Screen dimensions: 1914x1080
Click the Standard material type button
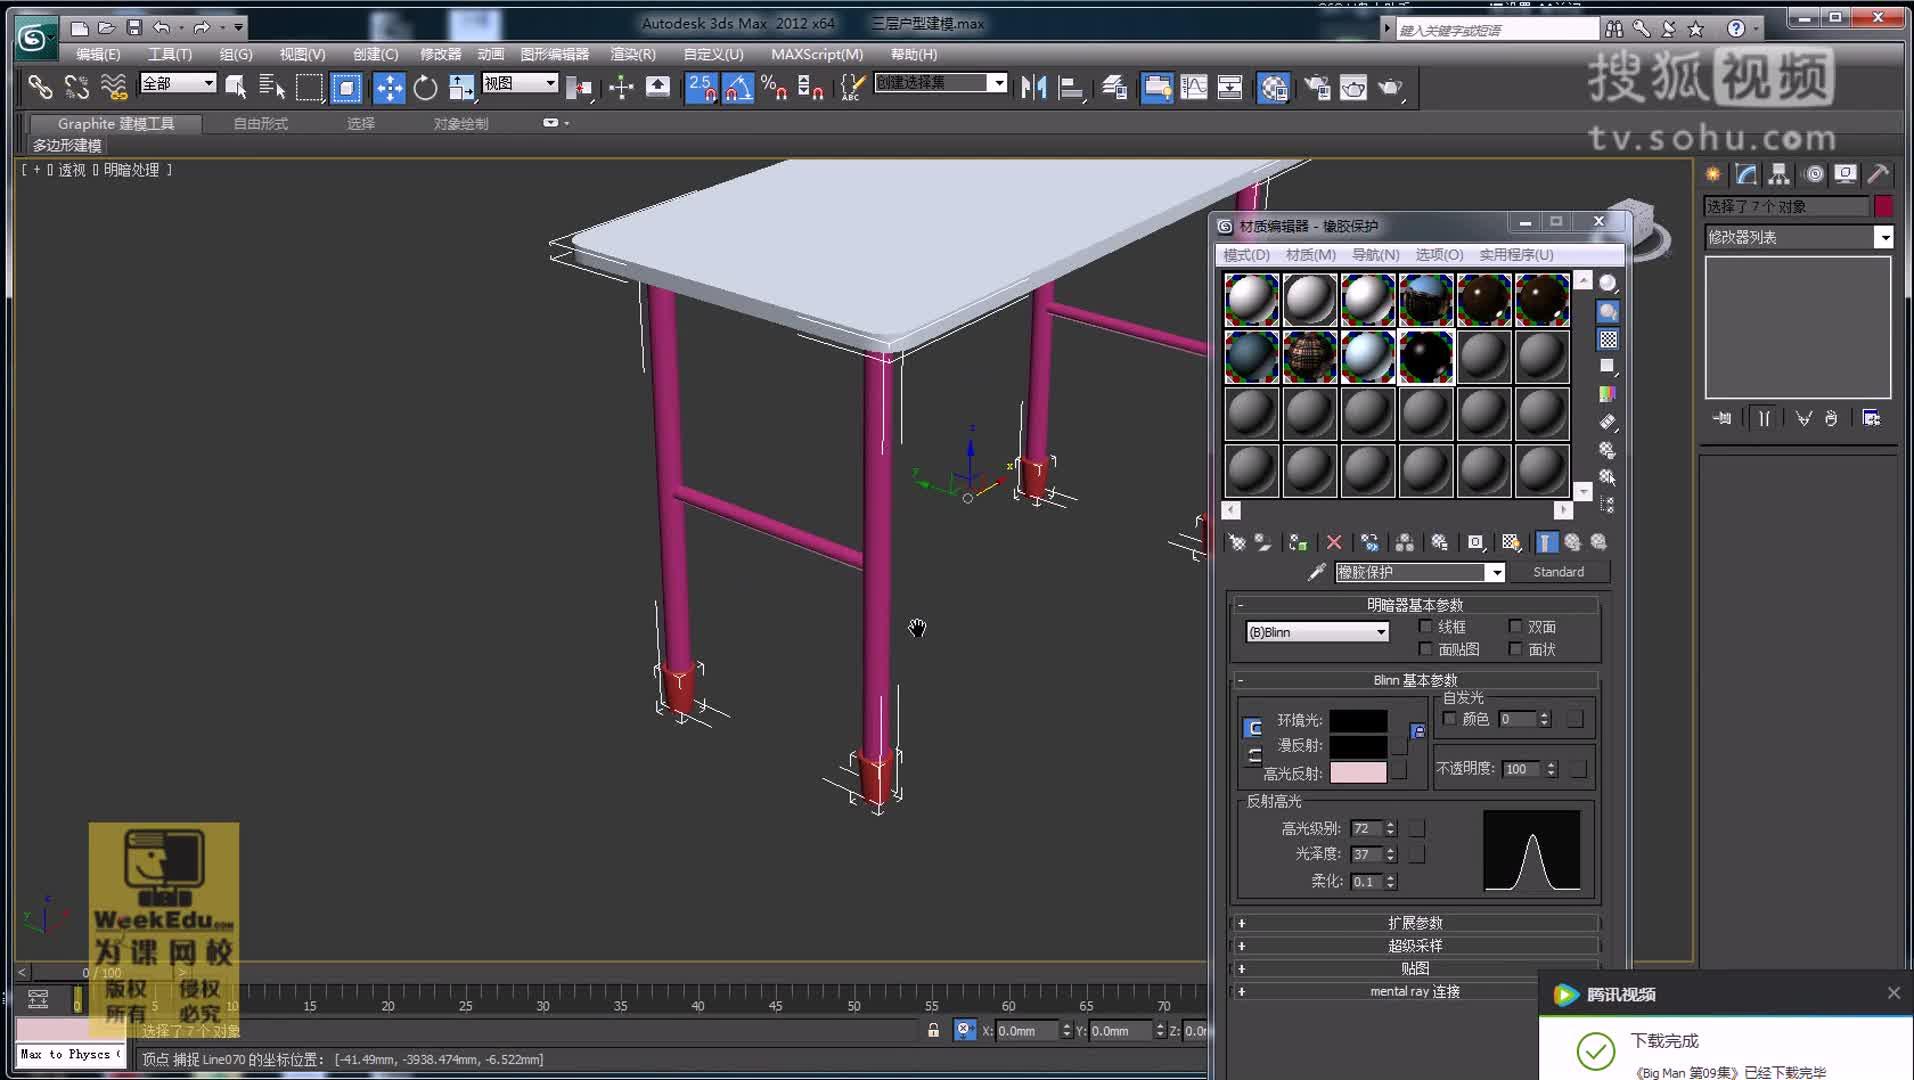click(x=1560, y=571)
